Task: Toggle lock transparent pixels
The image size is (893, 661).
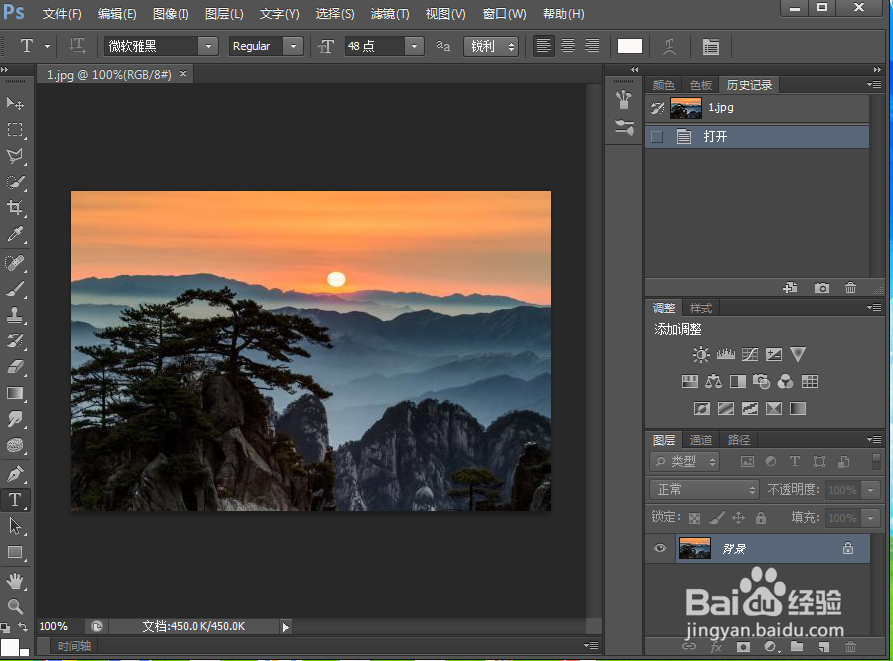Action: [x=694, y=518]
